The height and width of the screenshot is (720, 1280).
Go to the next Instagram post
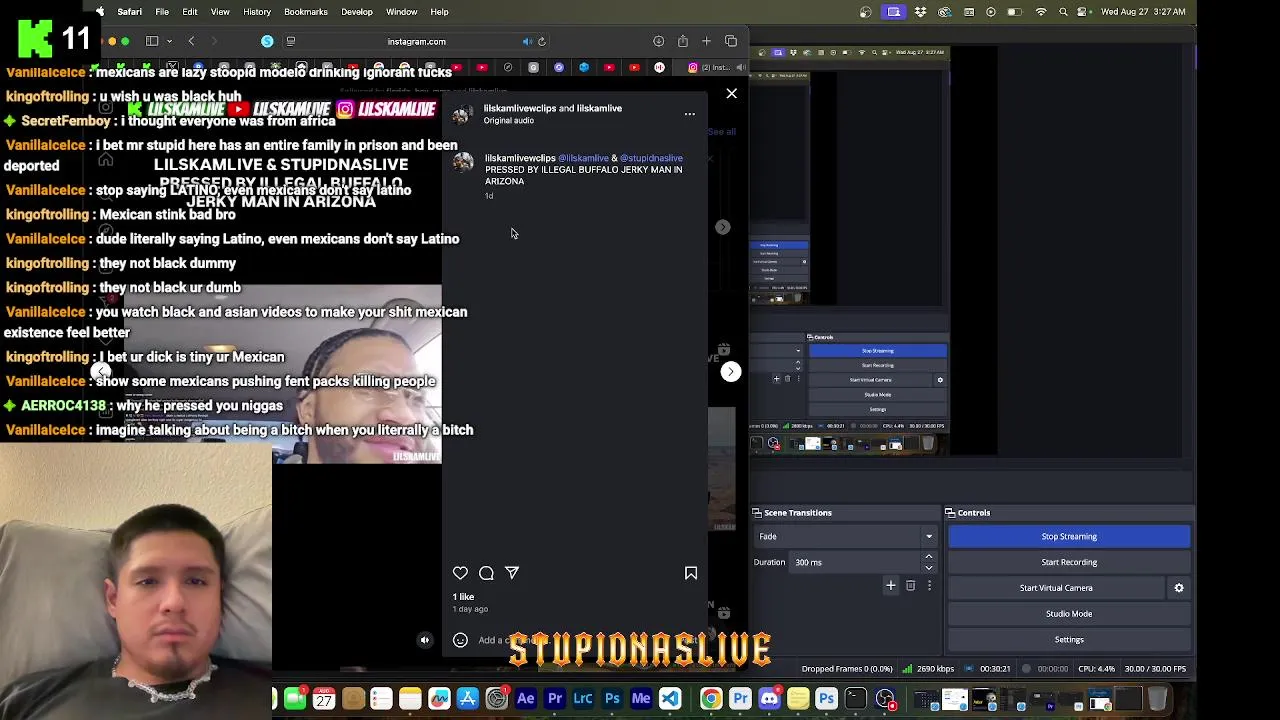(x=731, y=371)
